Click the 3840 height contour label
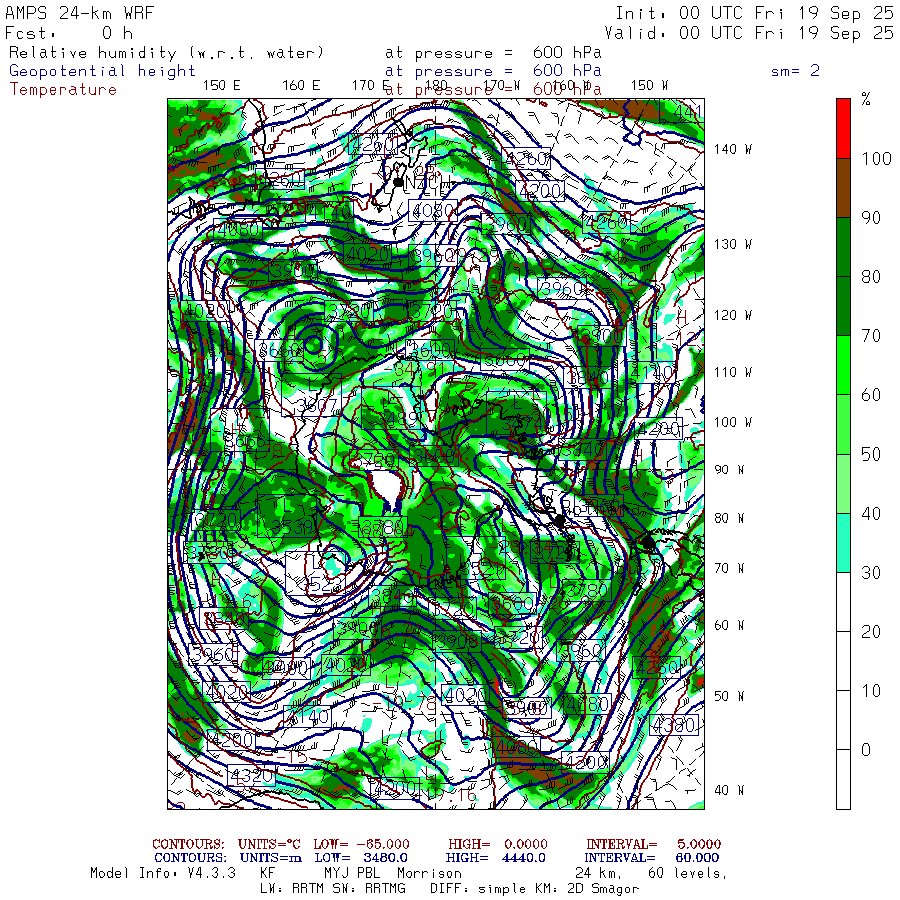 [x=393, y=597]
